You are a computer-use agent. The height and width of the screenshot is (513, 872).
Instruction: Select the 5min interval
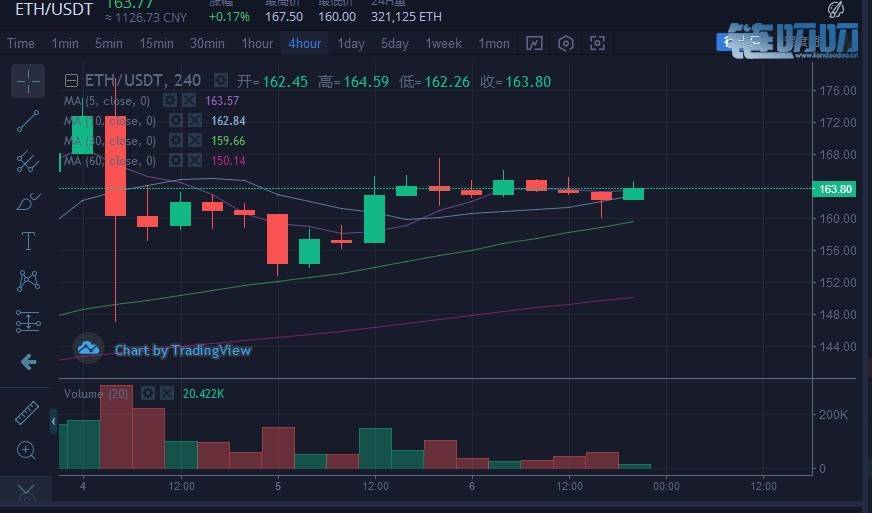[x=108, y=43]
